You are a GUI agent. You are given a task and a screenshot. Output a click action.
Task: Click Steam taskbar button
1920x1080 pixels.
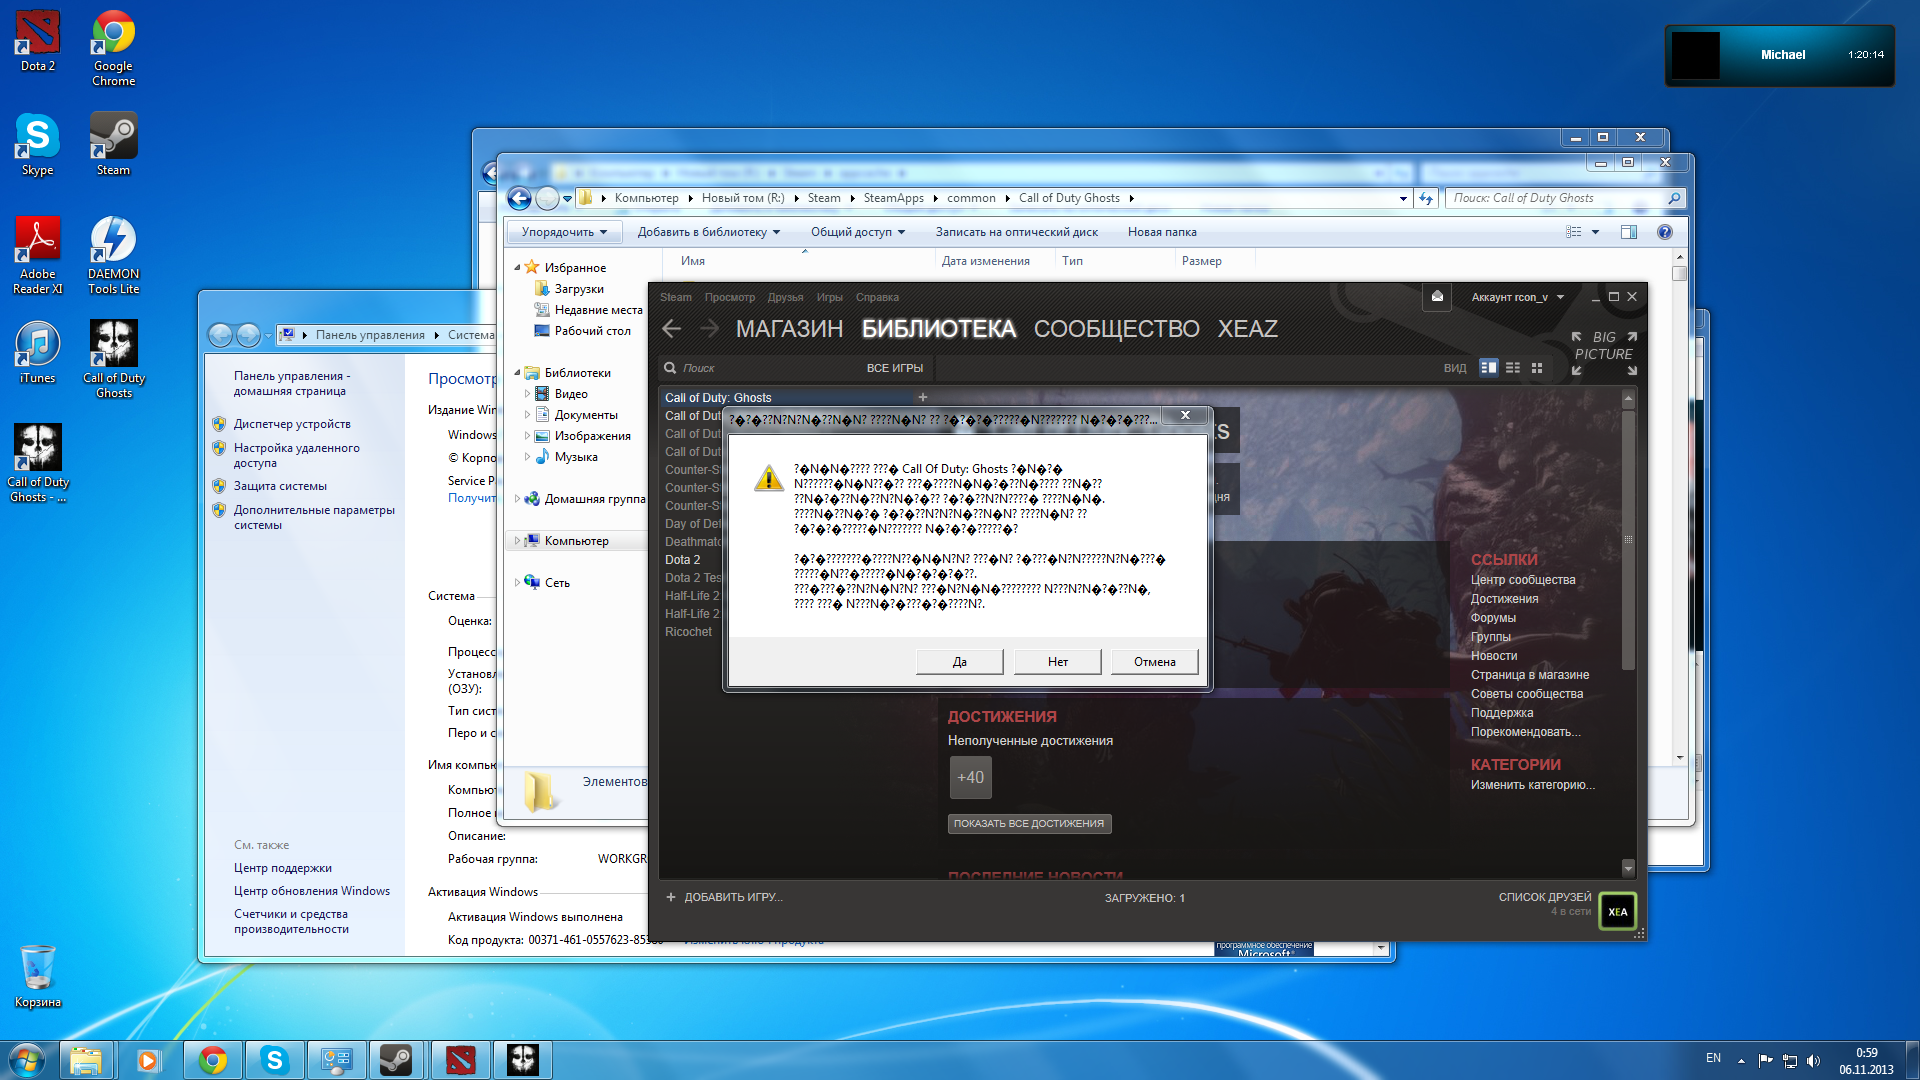(396, 1060)
